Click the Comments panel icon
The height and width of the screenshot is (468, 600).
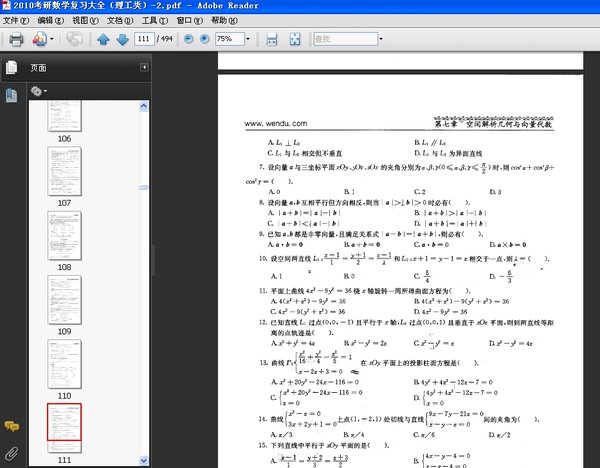pyautogui.click(x=11, y=426)
